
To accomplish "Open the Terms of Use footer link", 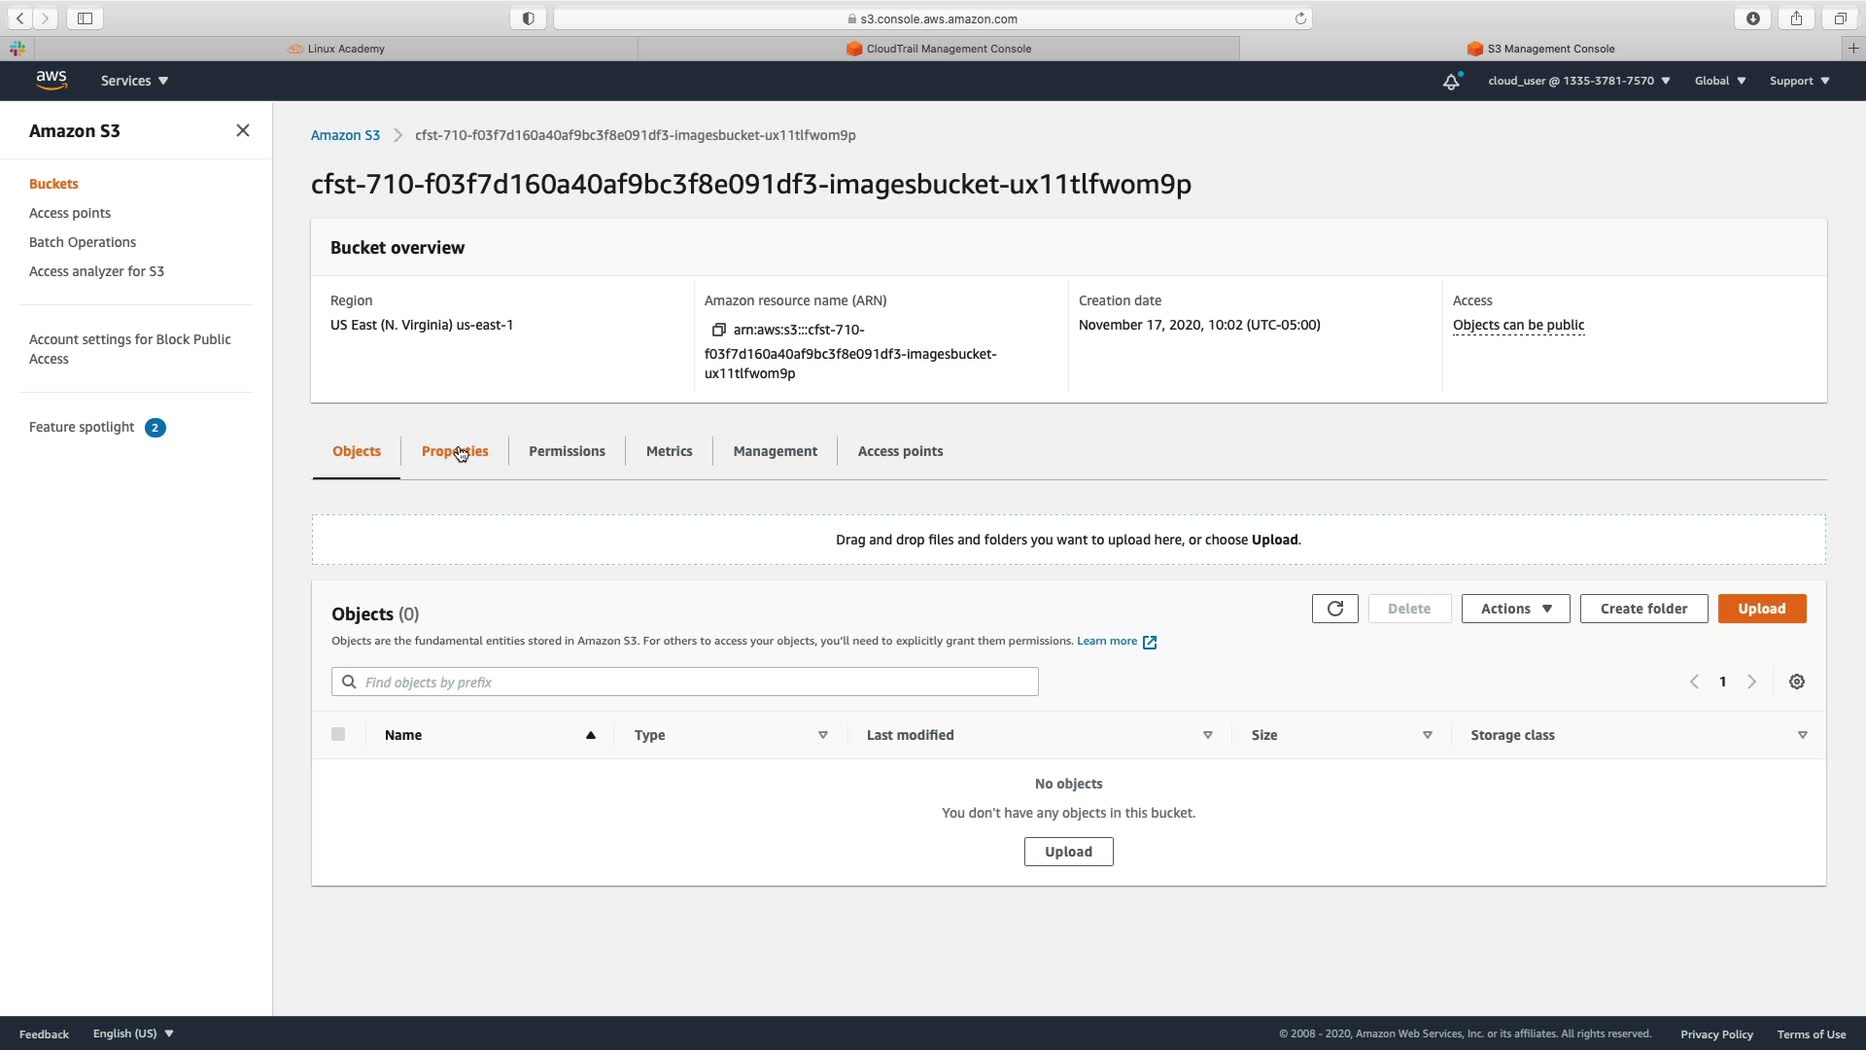I will [1811, 1034].
